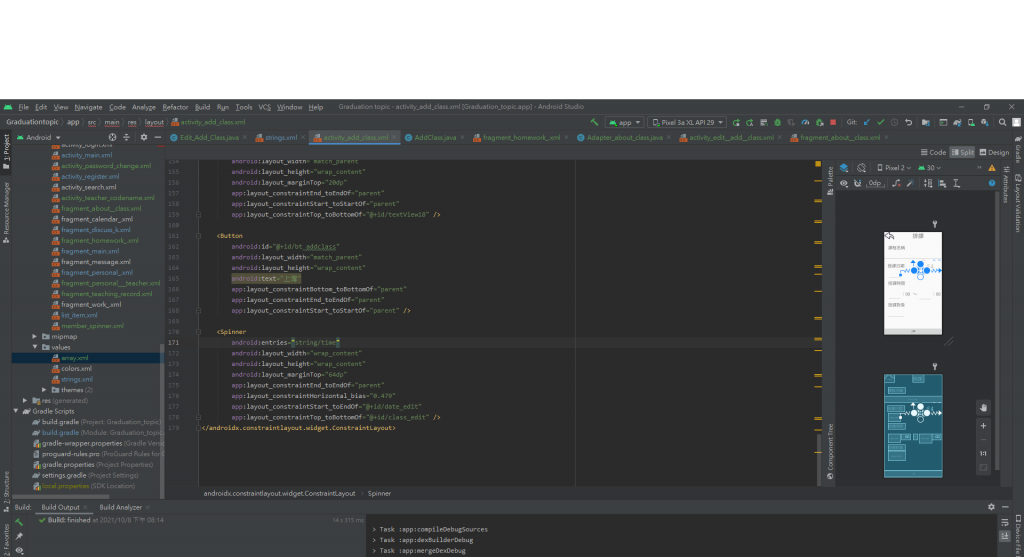Screen dimensions: 1024x557
Task: Click Git update project arrow
Action: click(867, 122)
